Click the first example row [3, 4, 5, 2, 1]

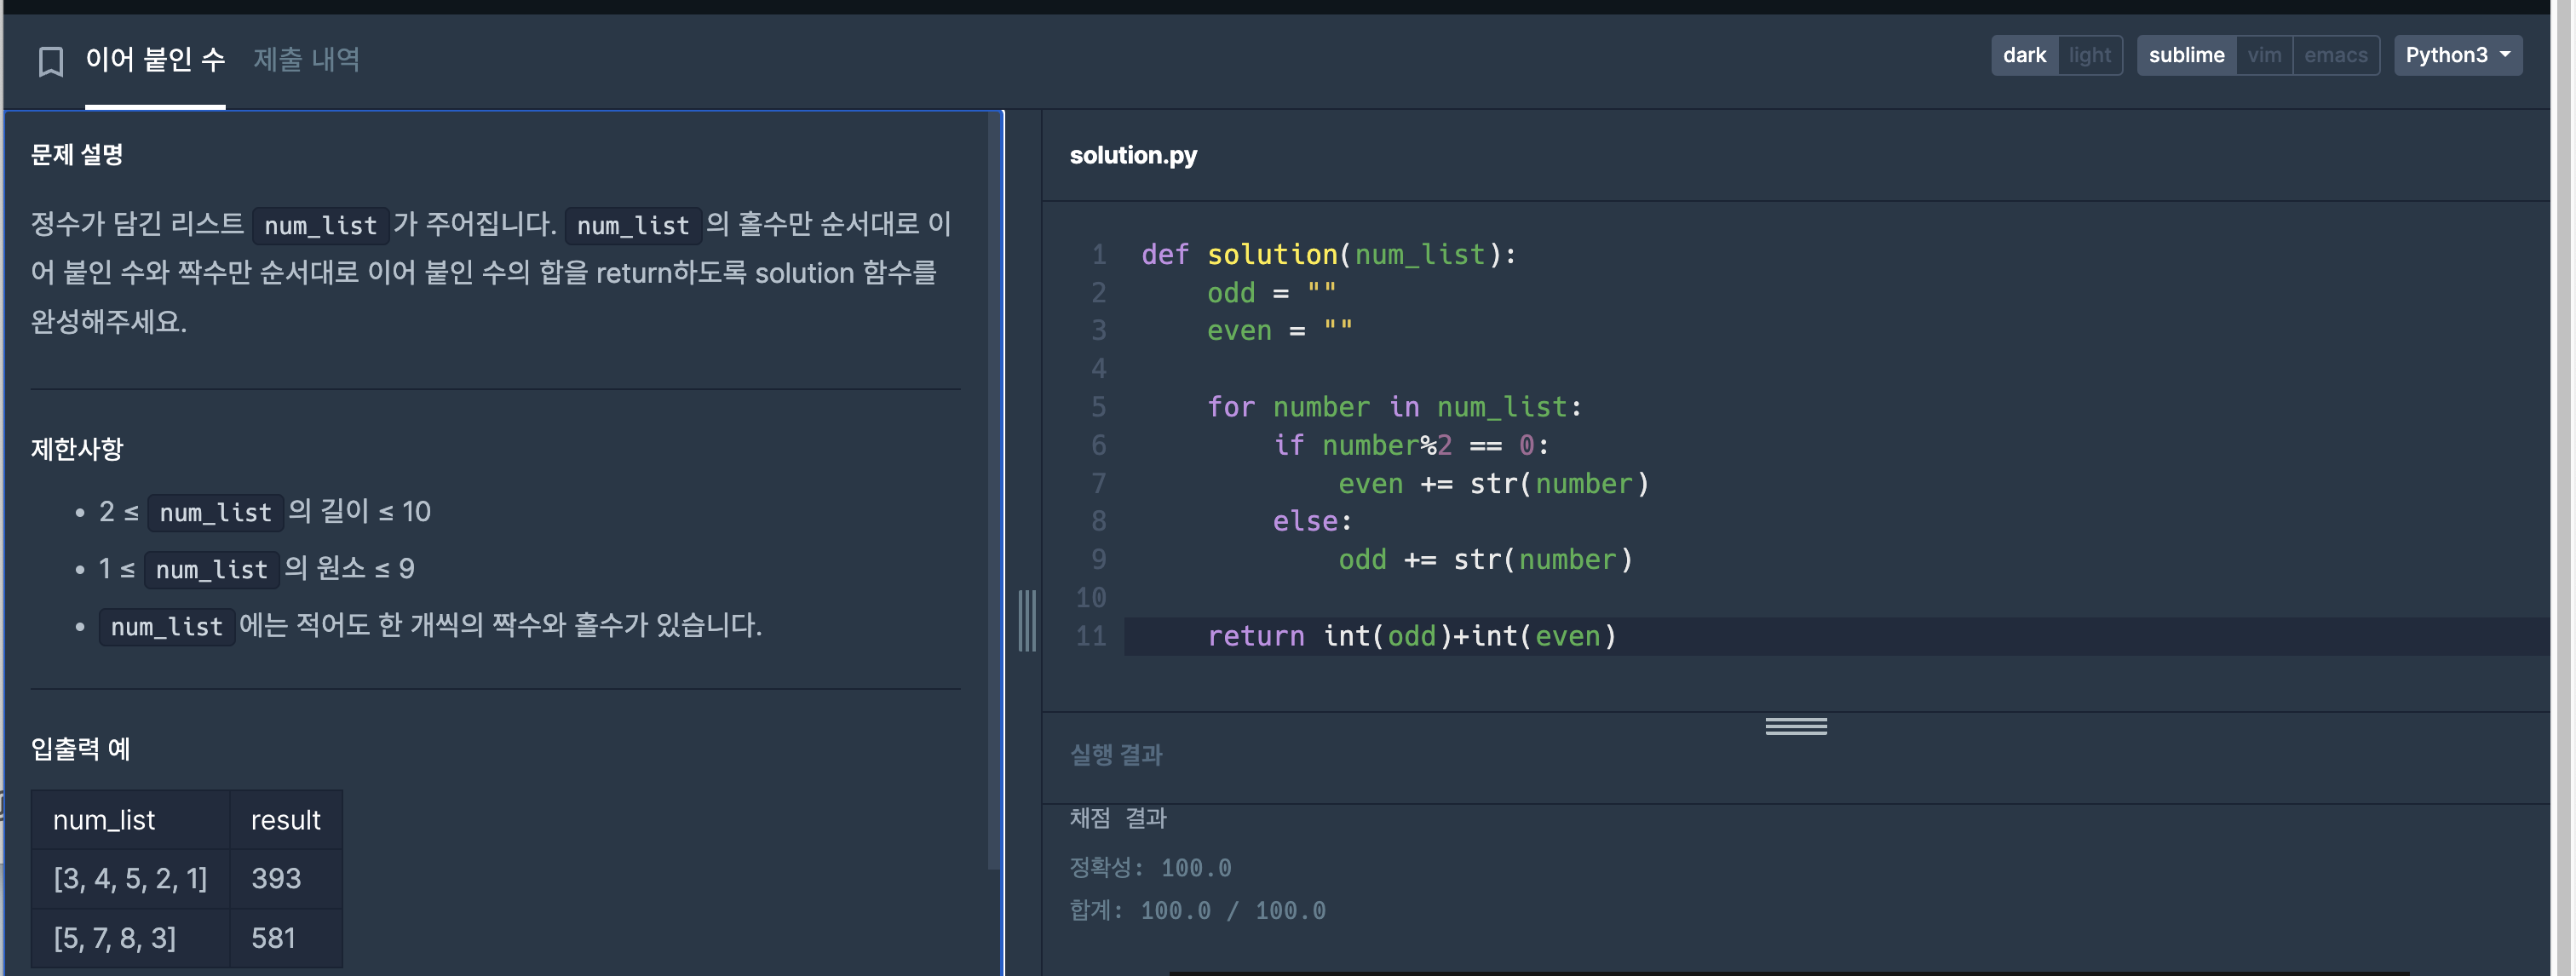tap(130, 878)
